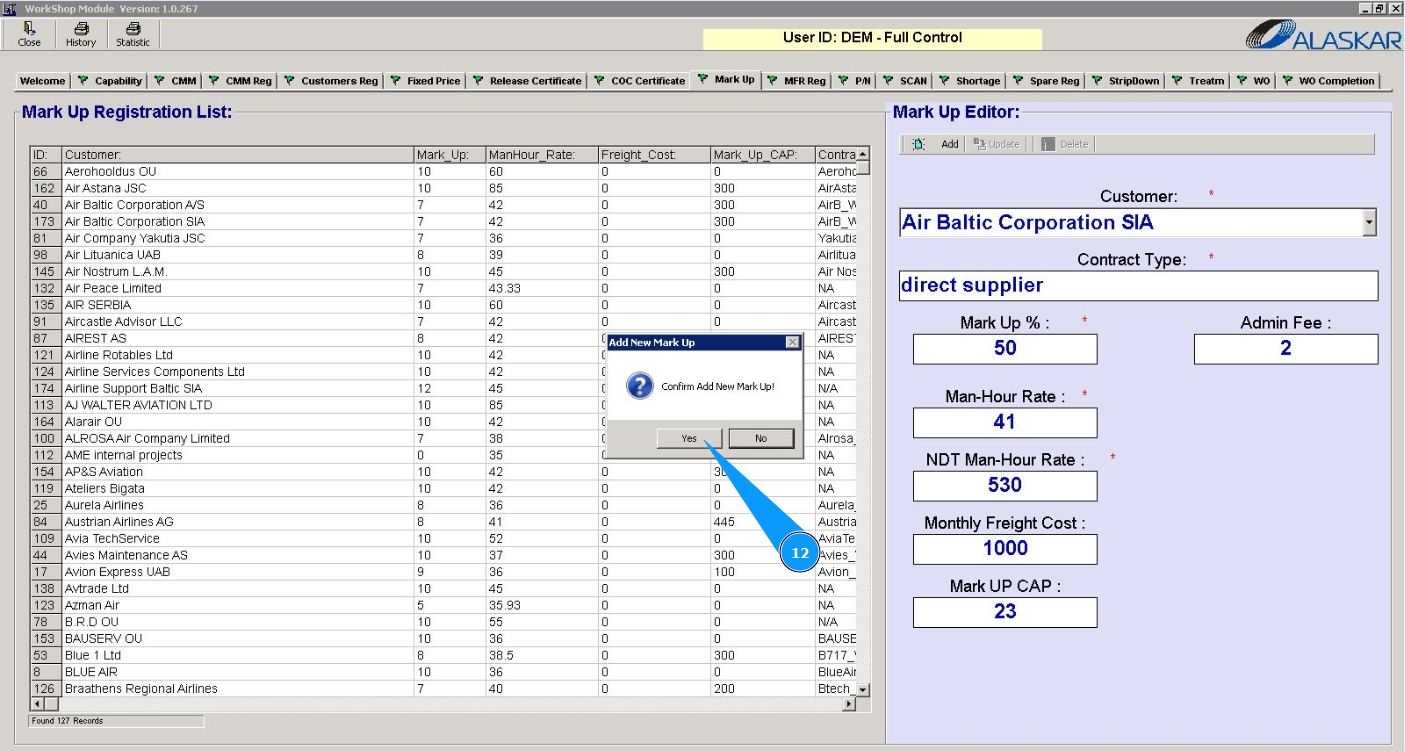Open the Shortage tab

click(968, 81)
